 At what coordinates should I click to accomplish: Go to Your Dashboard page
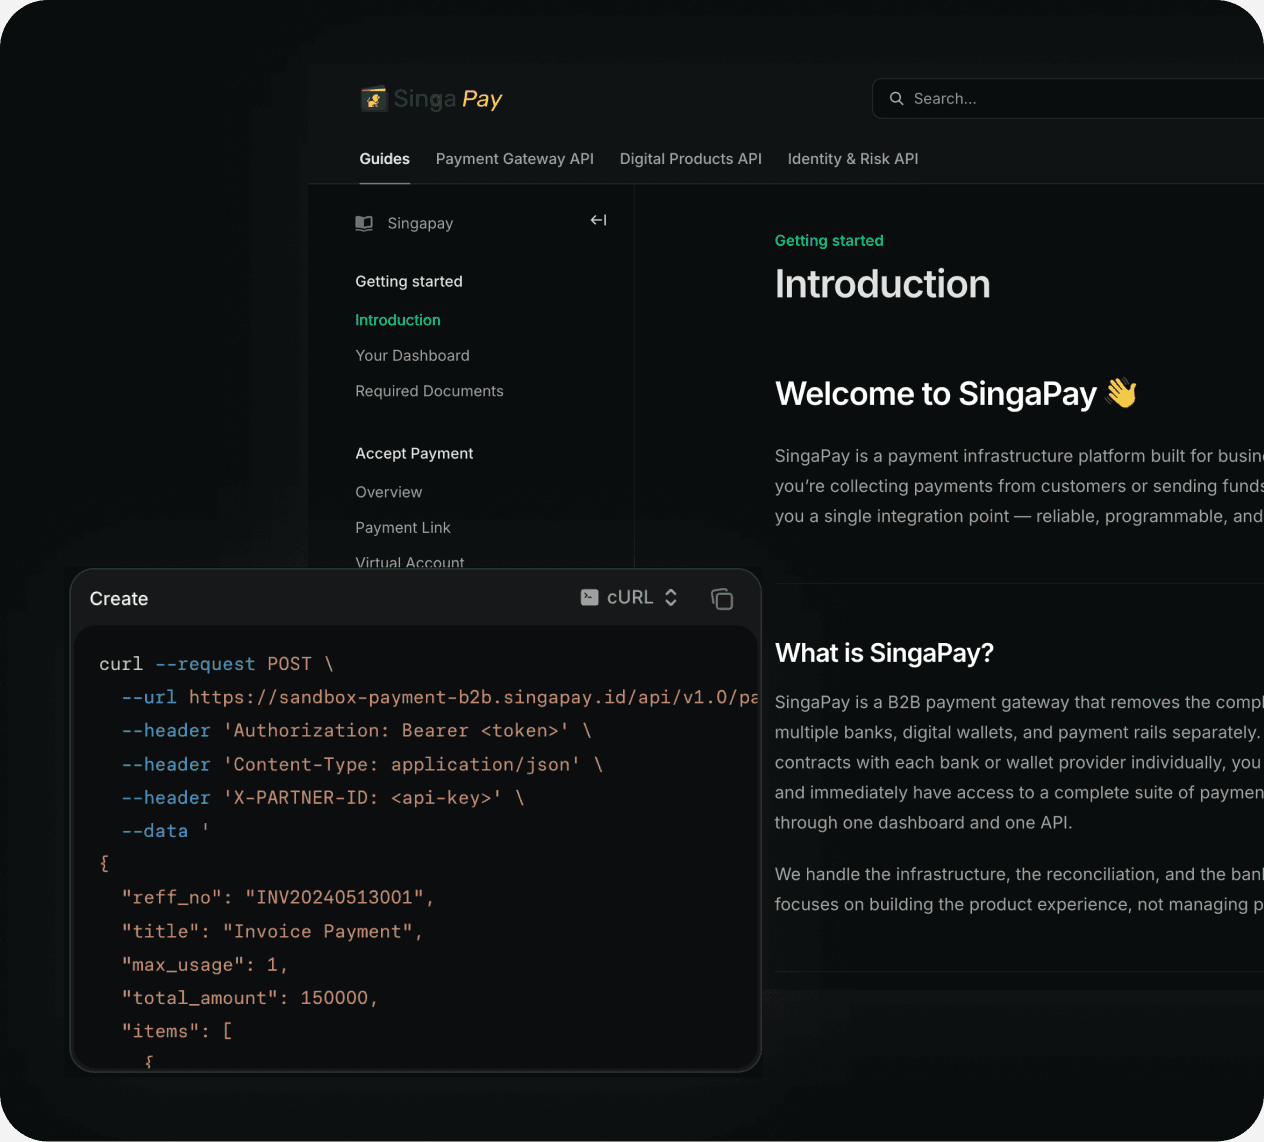(x=412, y=355)
